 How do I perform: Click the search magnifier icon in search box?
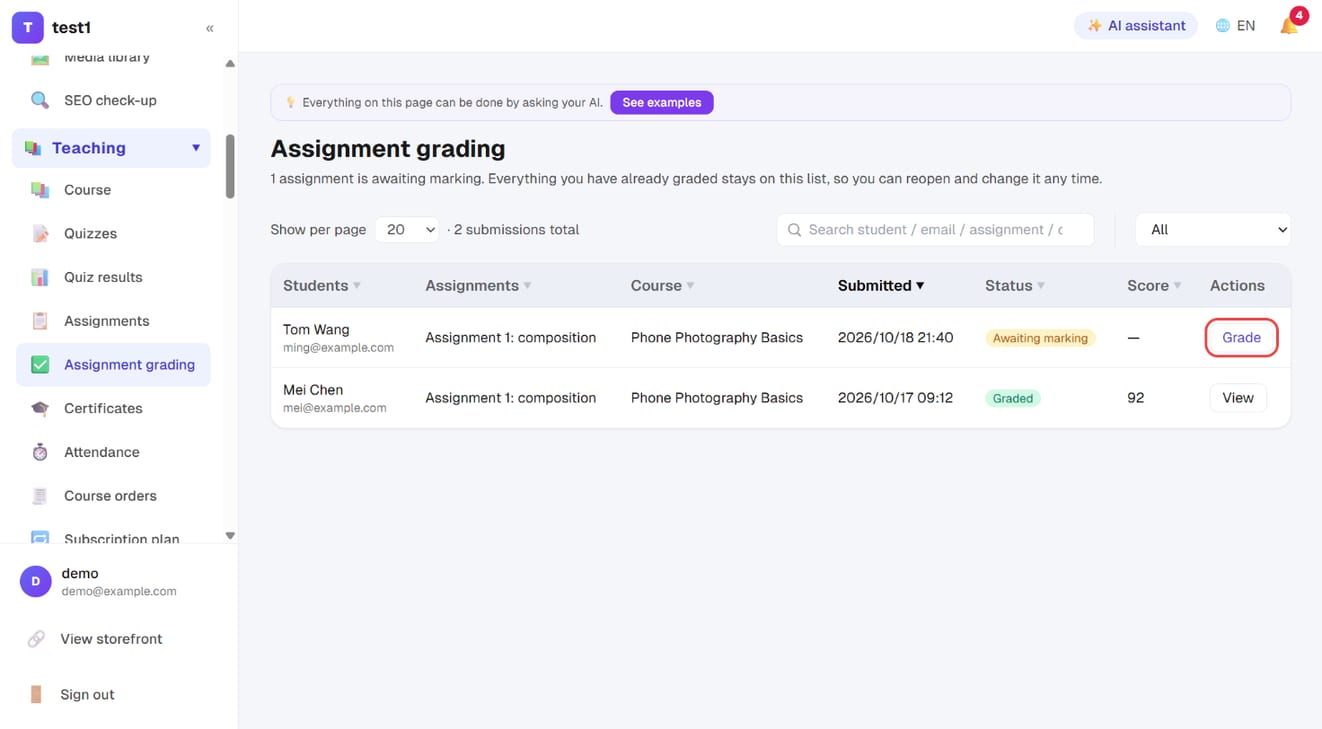794,230
